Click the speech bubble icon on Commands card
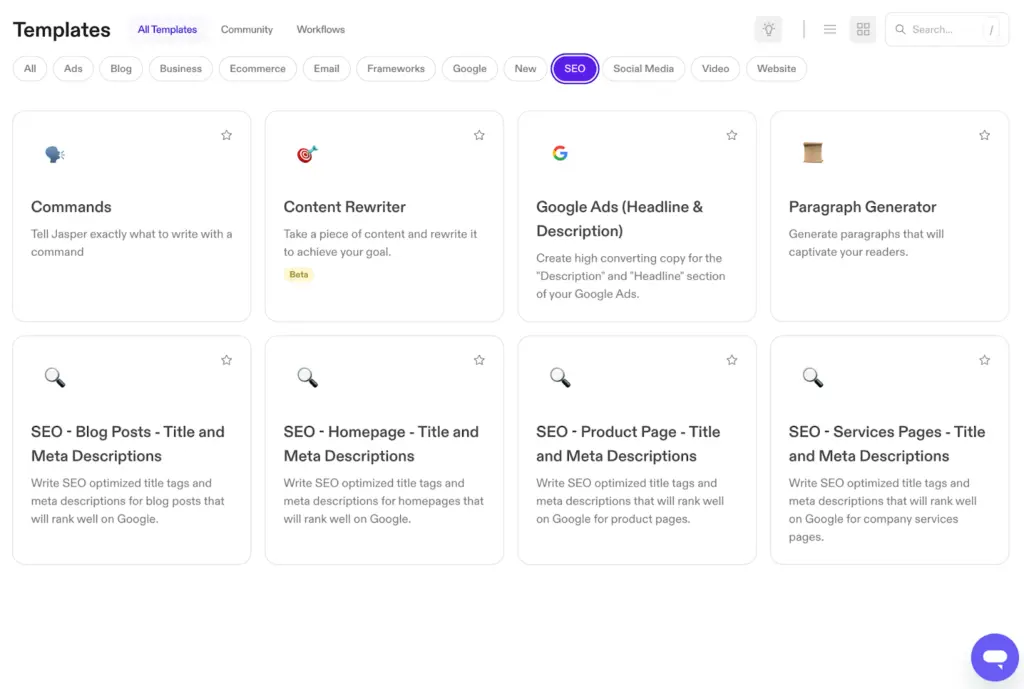Viewport: 1024px width, 689px height. coord(53,152)
